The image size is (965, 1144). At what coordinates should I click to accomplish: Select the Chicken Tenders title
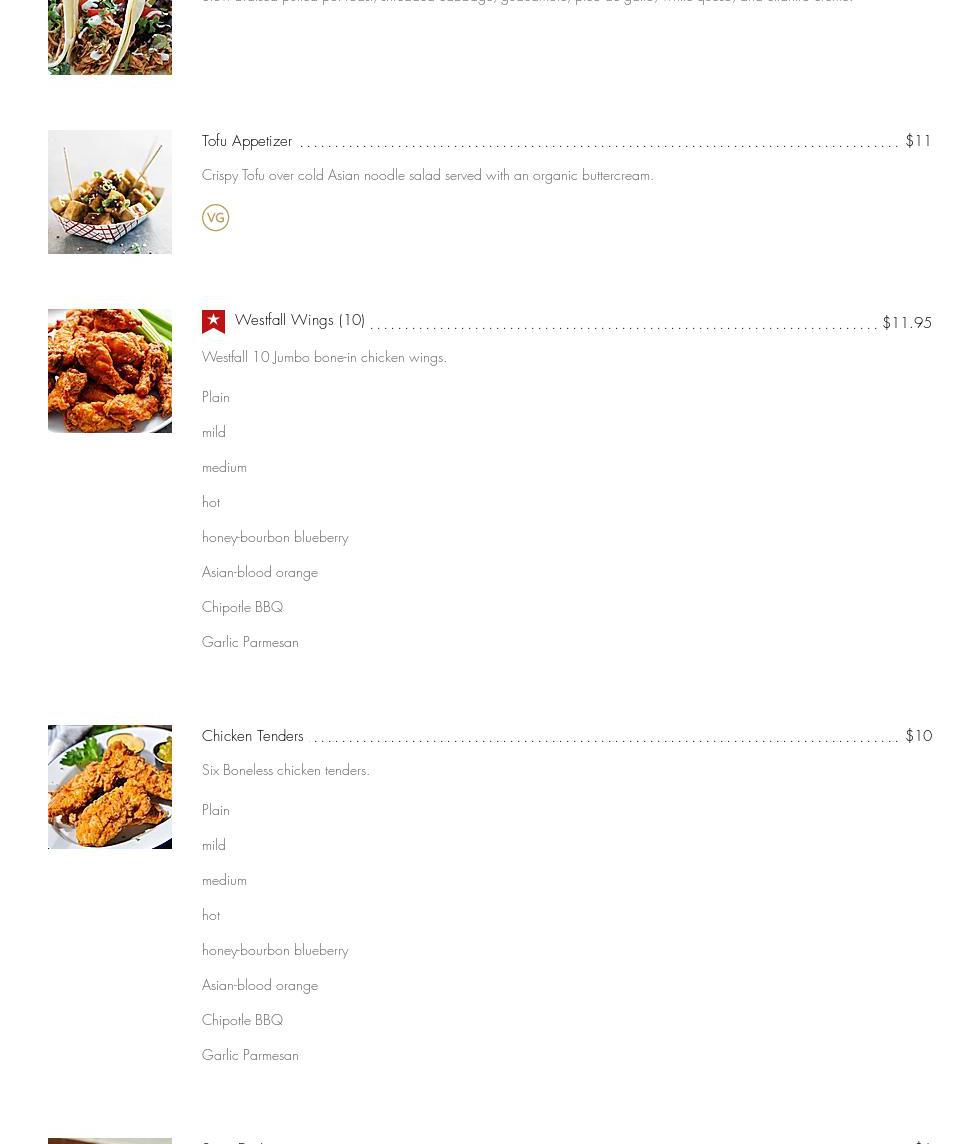click(252, 736)
